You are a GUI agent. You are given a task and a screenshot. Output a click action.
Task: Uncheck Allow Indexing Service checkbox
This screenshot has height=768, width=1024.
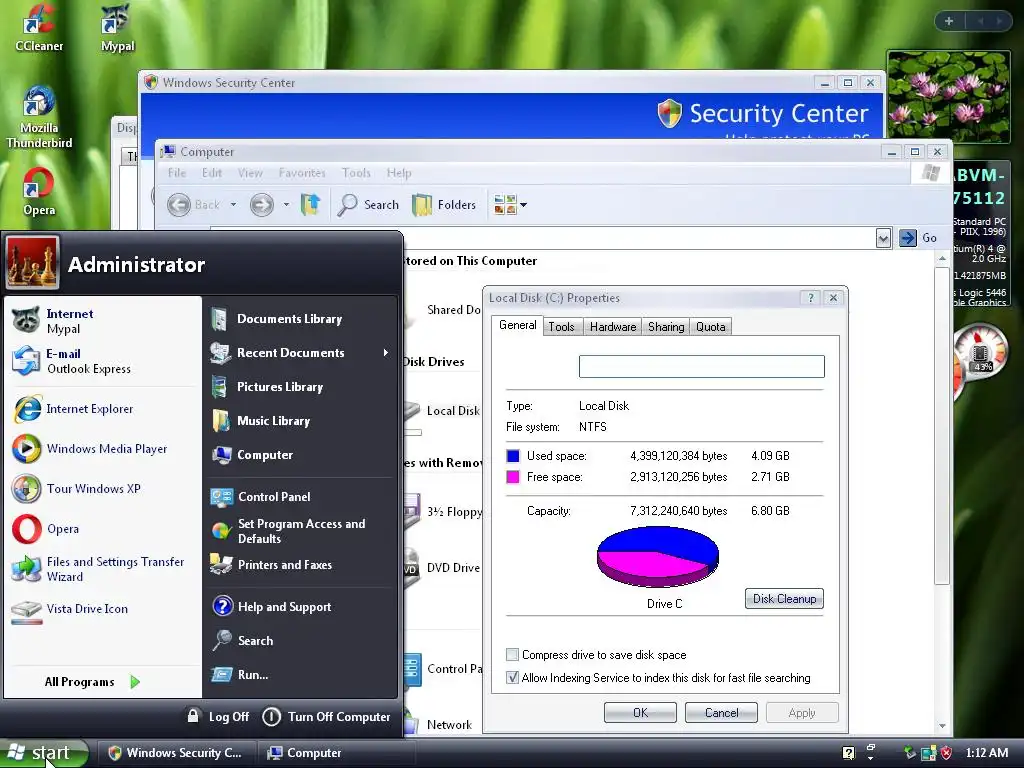[513, 677]
